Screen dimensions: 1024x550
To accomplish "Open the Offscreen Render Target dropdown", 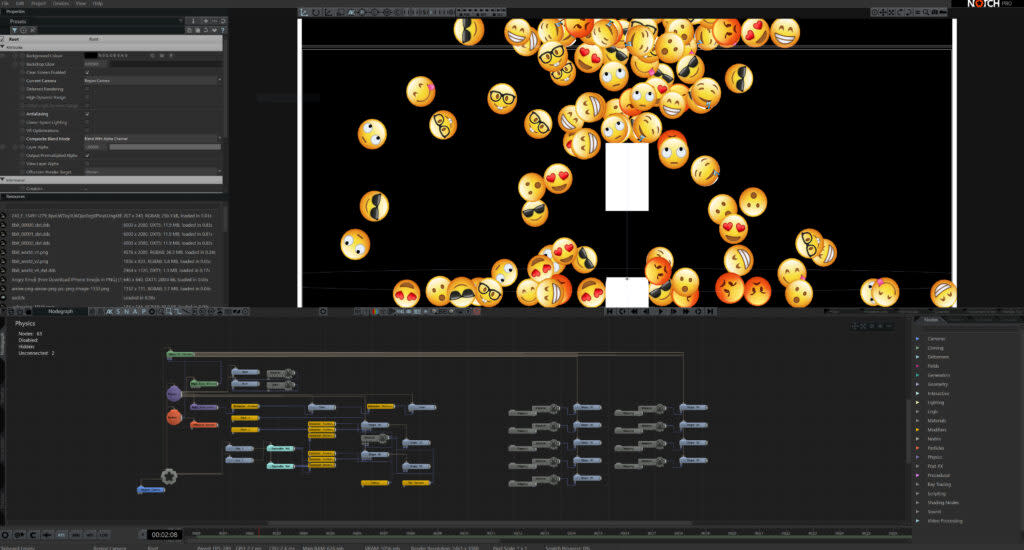I will [x=153, y=172].
